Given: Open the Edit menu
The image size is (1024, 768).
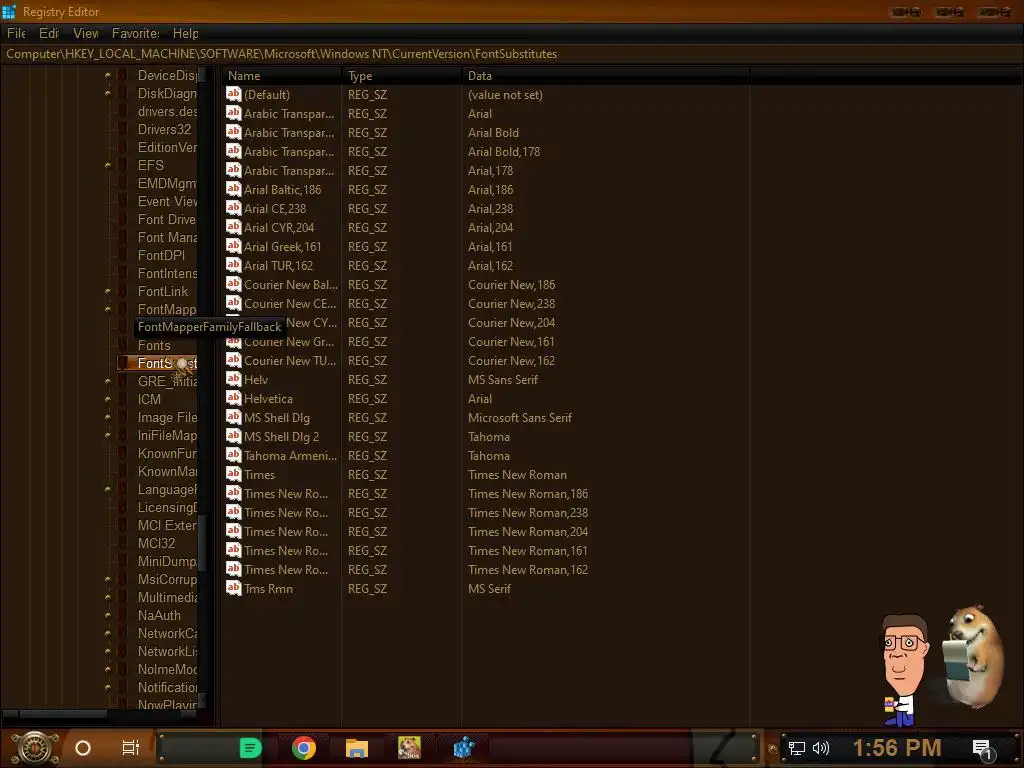Looking at the screenshot, I should [x=49, y=33].
